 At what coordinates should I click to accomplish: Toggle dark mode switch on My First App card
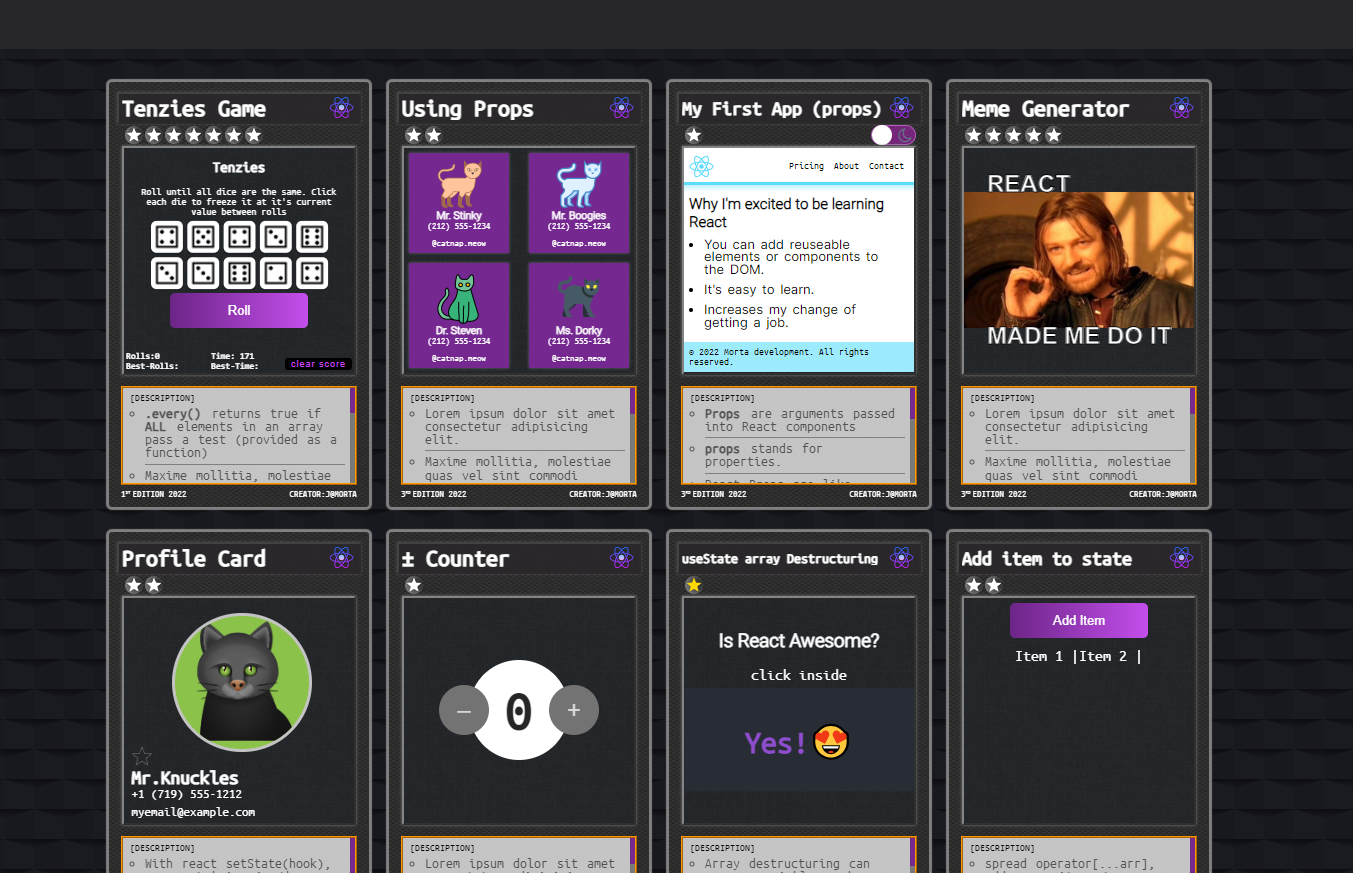tap(893, 135)
